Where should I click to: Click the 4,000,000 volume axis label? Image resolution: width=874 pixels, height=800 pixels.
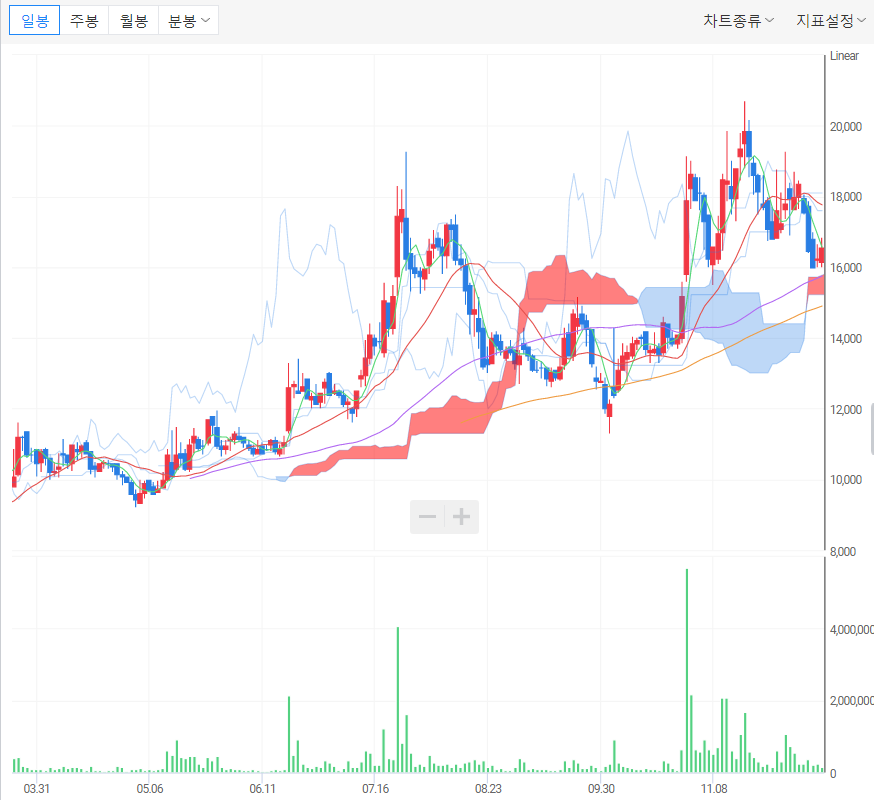pos(852,629)
